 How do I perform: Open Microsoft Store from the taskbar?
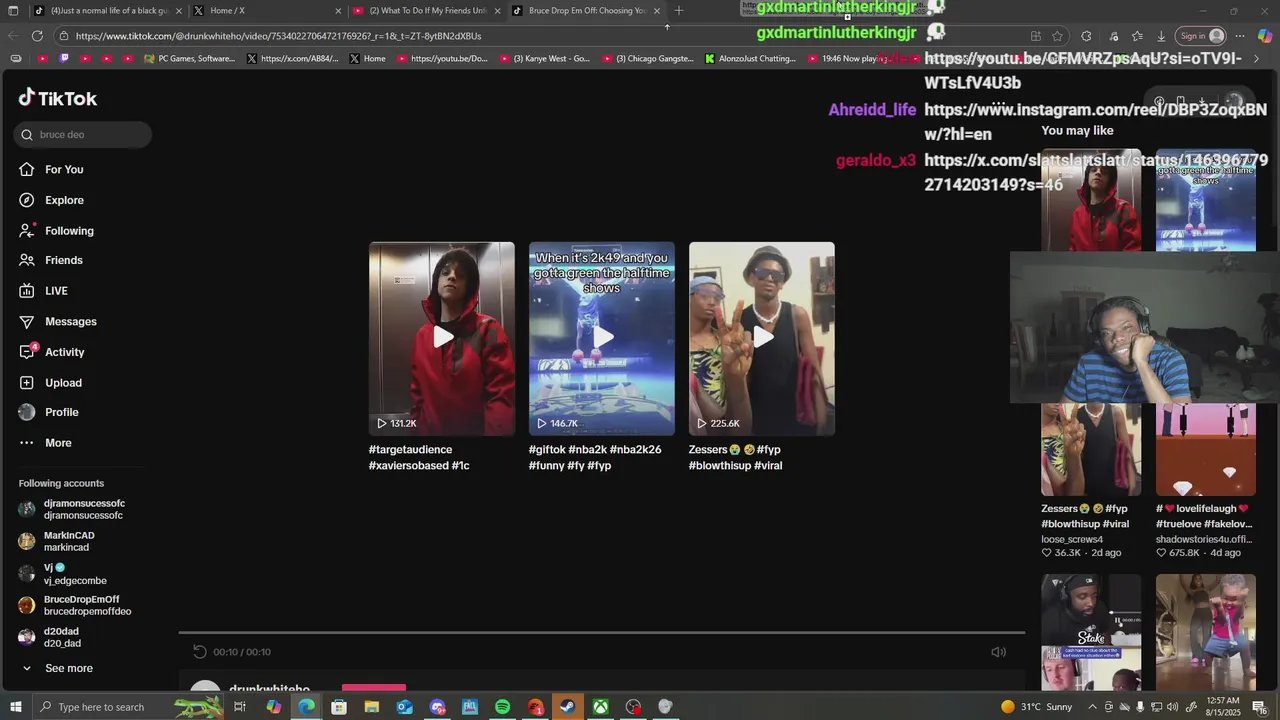pyautogui.click(x=339, y=707)
